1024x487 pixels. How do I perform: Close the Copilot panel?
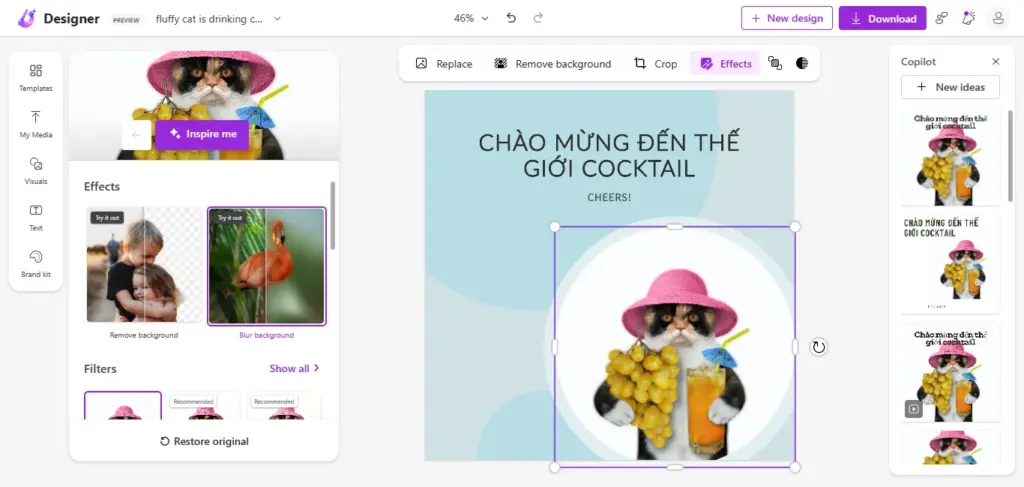(x=995, y=62)
